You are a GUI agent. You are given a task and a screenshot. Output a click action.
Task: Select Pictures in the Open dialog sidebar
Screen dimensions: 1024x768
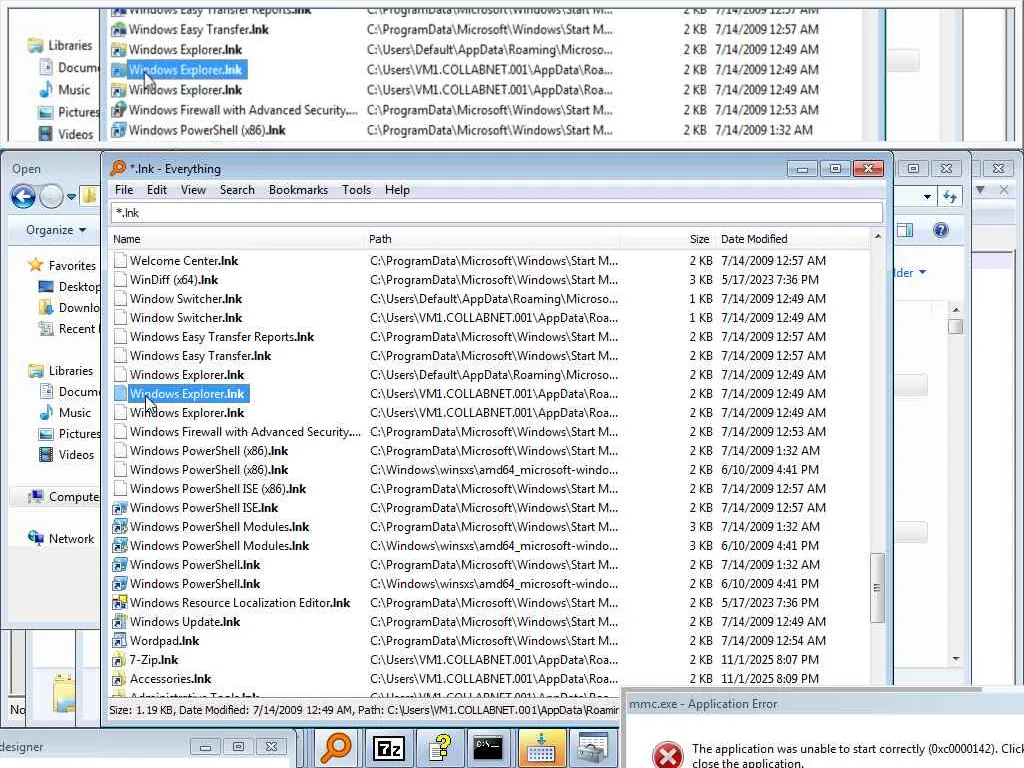pos(69,434)
